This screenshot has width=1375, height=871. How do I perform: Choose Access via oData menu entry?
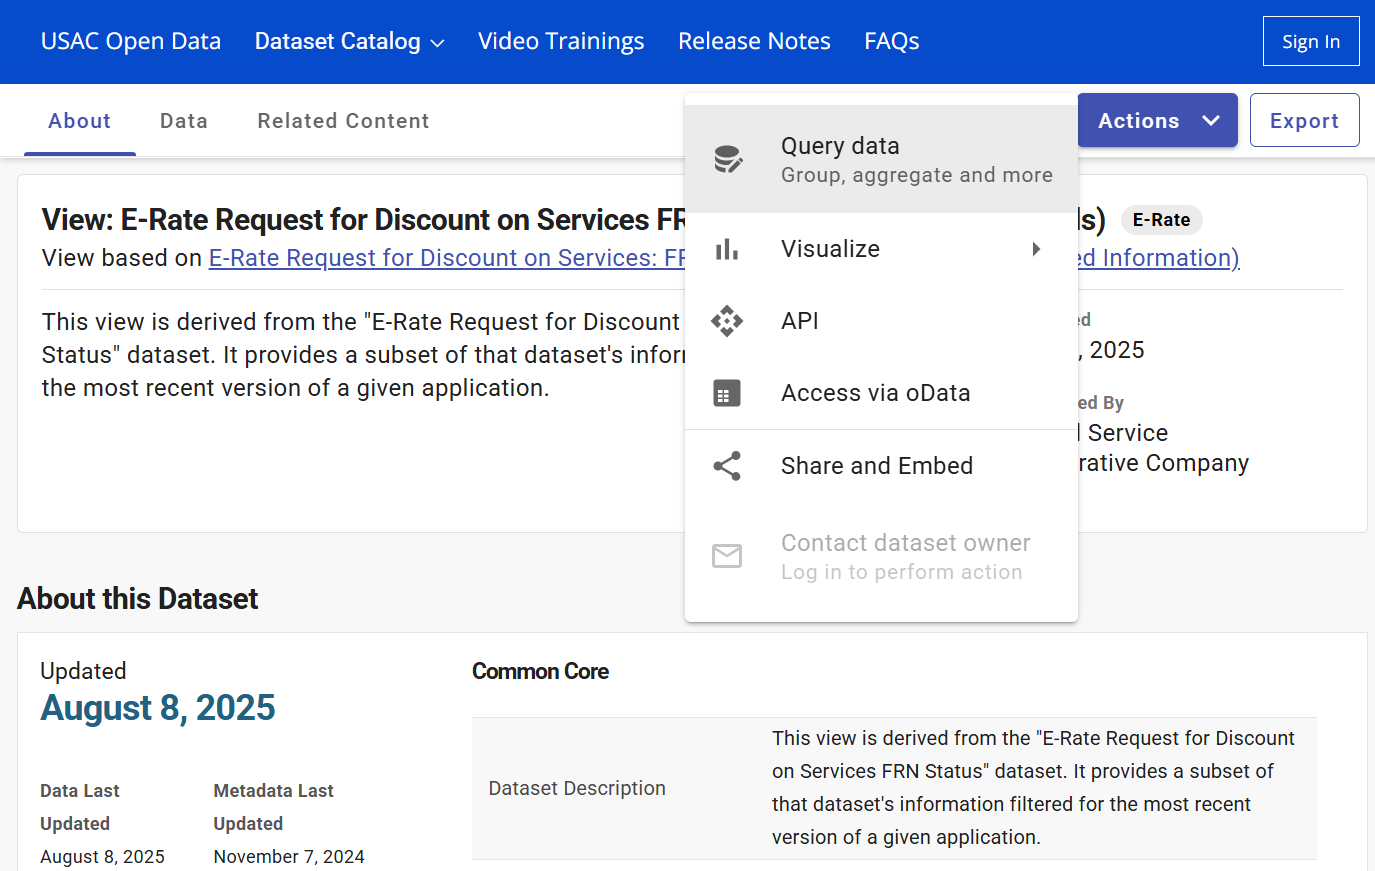[875, 393]
